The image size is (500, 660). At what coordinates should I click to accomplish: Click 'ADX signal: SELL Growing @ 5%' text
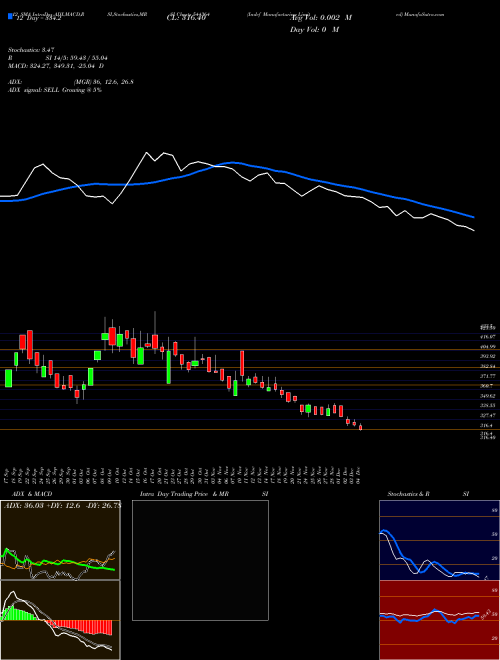click(x=55, y=90)
